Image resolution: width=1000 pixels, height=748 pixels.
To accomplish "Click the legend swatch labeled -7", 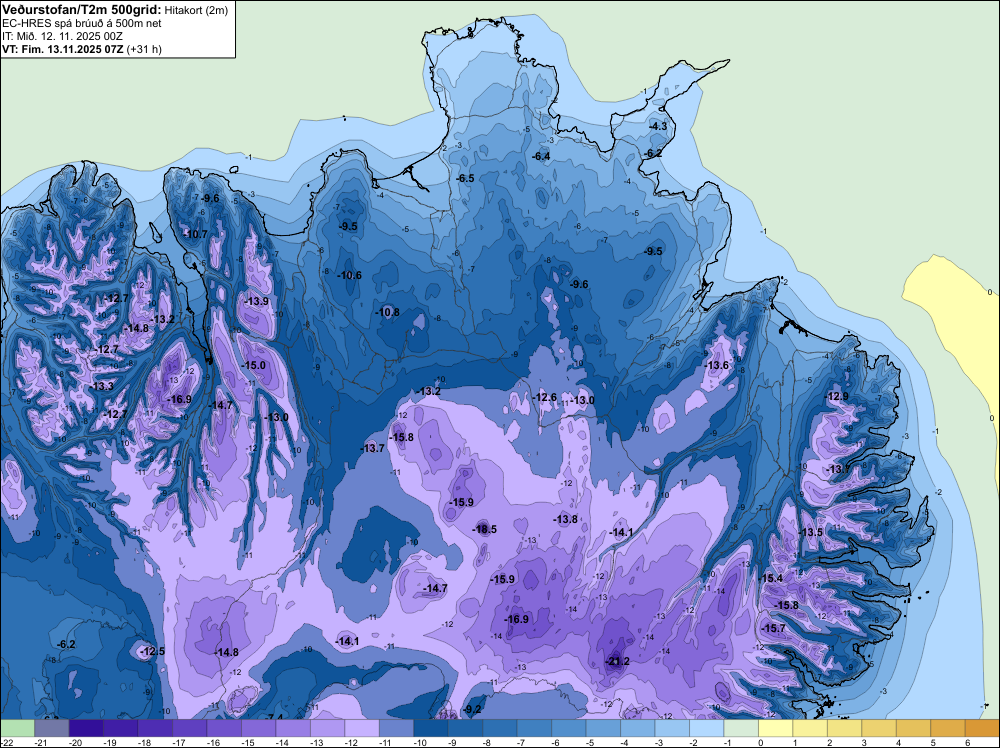I will pyautogui.click(x=534, y=728).
